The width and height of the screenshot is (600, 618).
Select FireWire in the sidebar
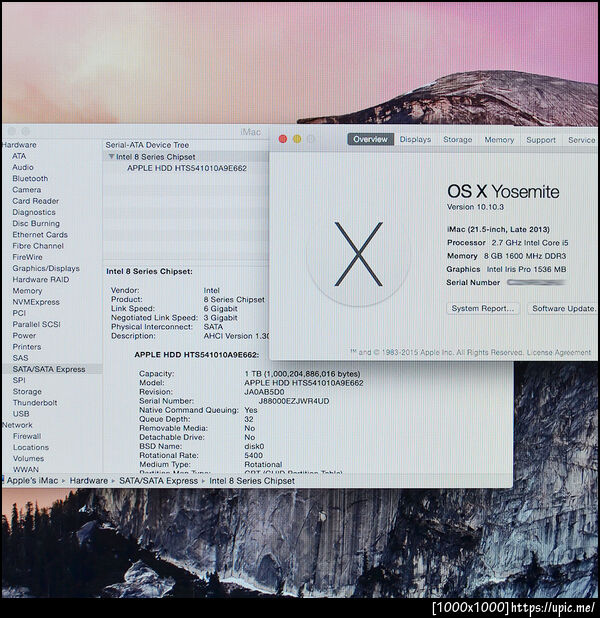pos(27,257)
